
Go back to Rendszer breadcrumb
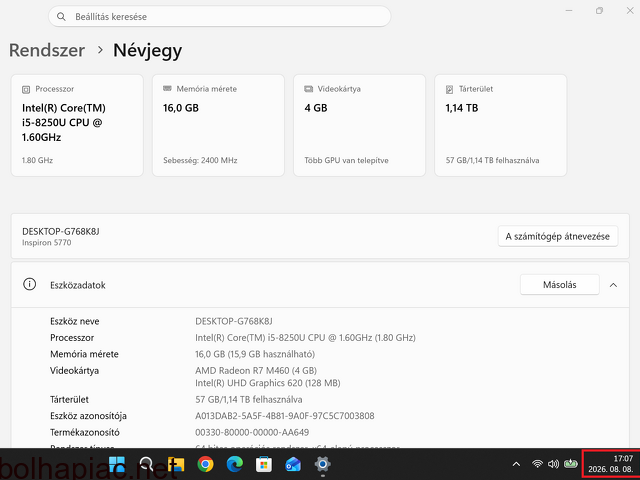click(47, 50)
